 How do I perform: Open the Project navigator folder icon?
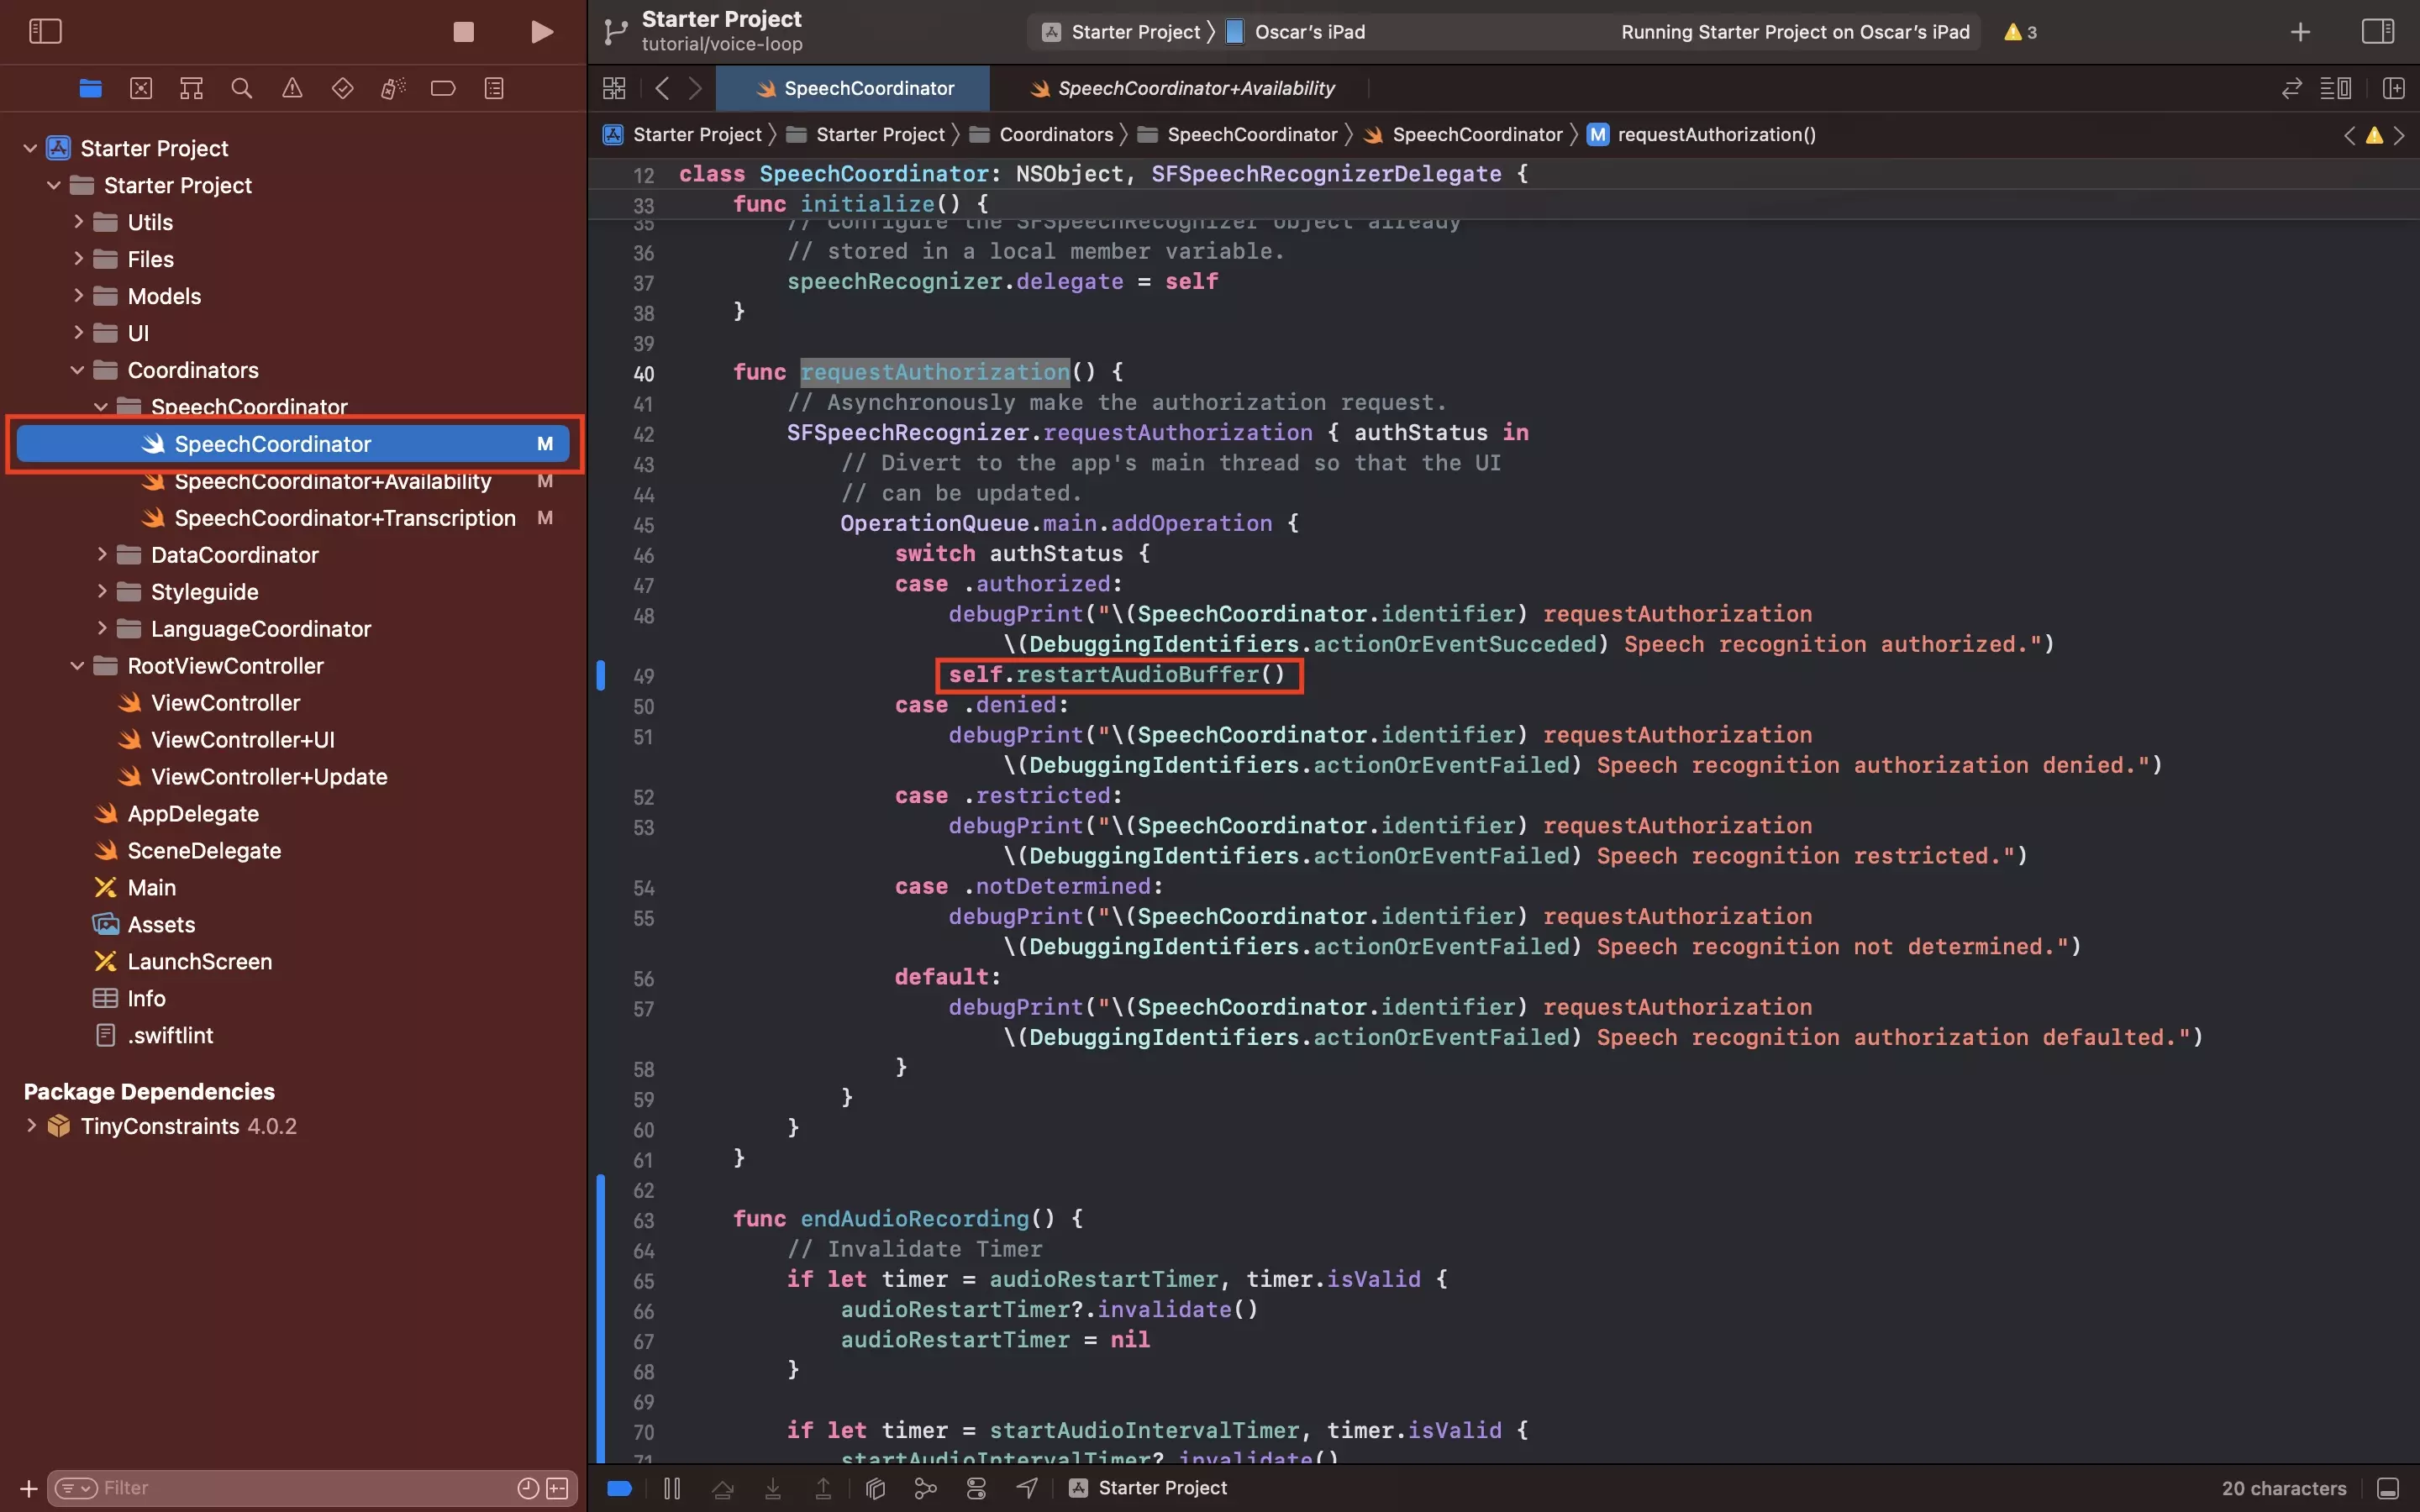pyautogui.click(x=90, y=88)
